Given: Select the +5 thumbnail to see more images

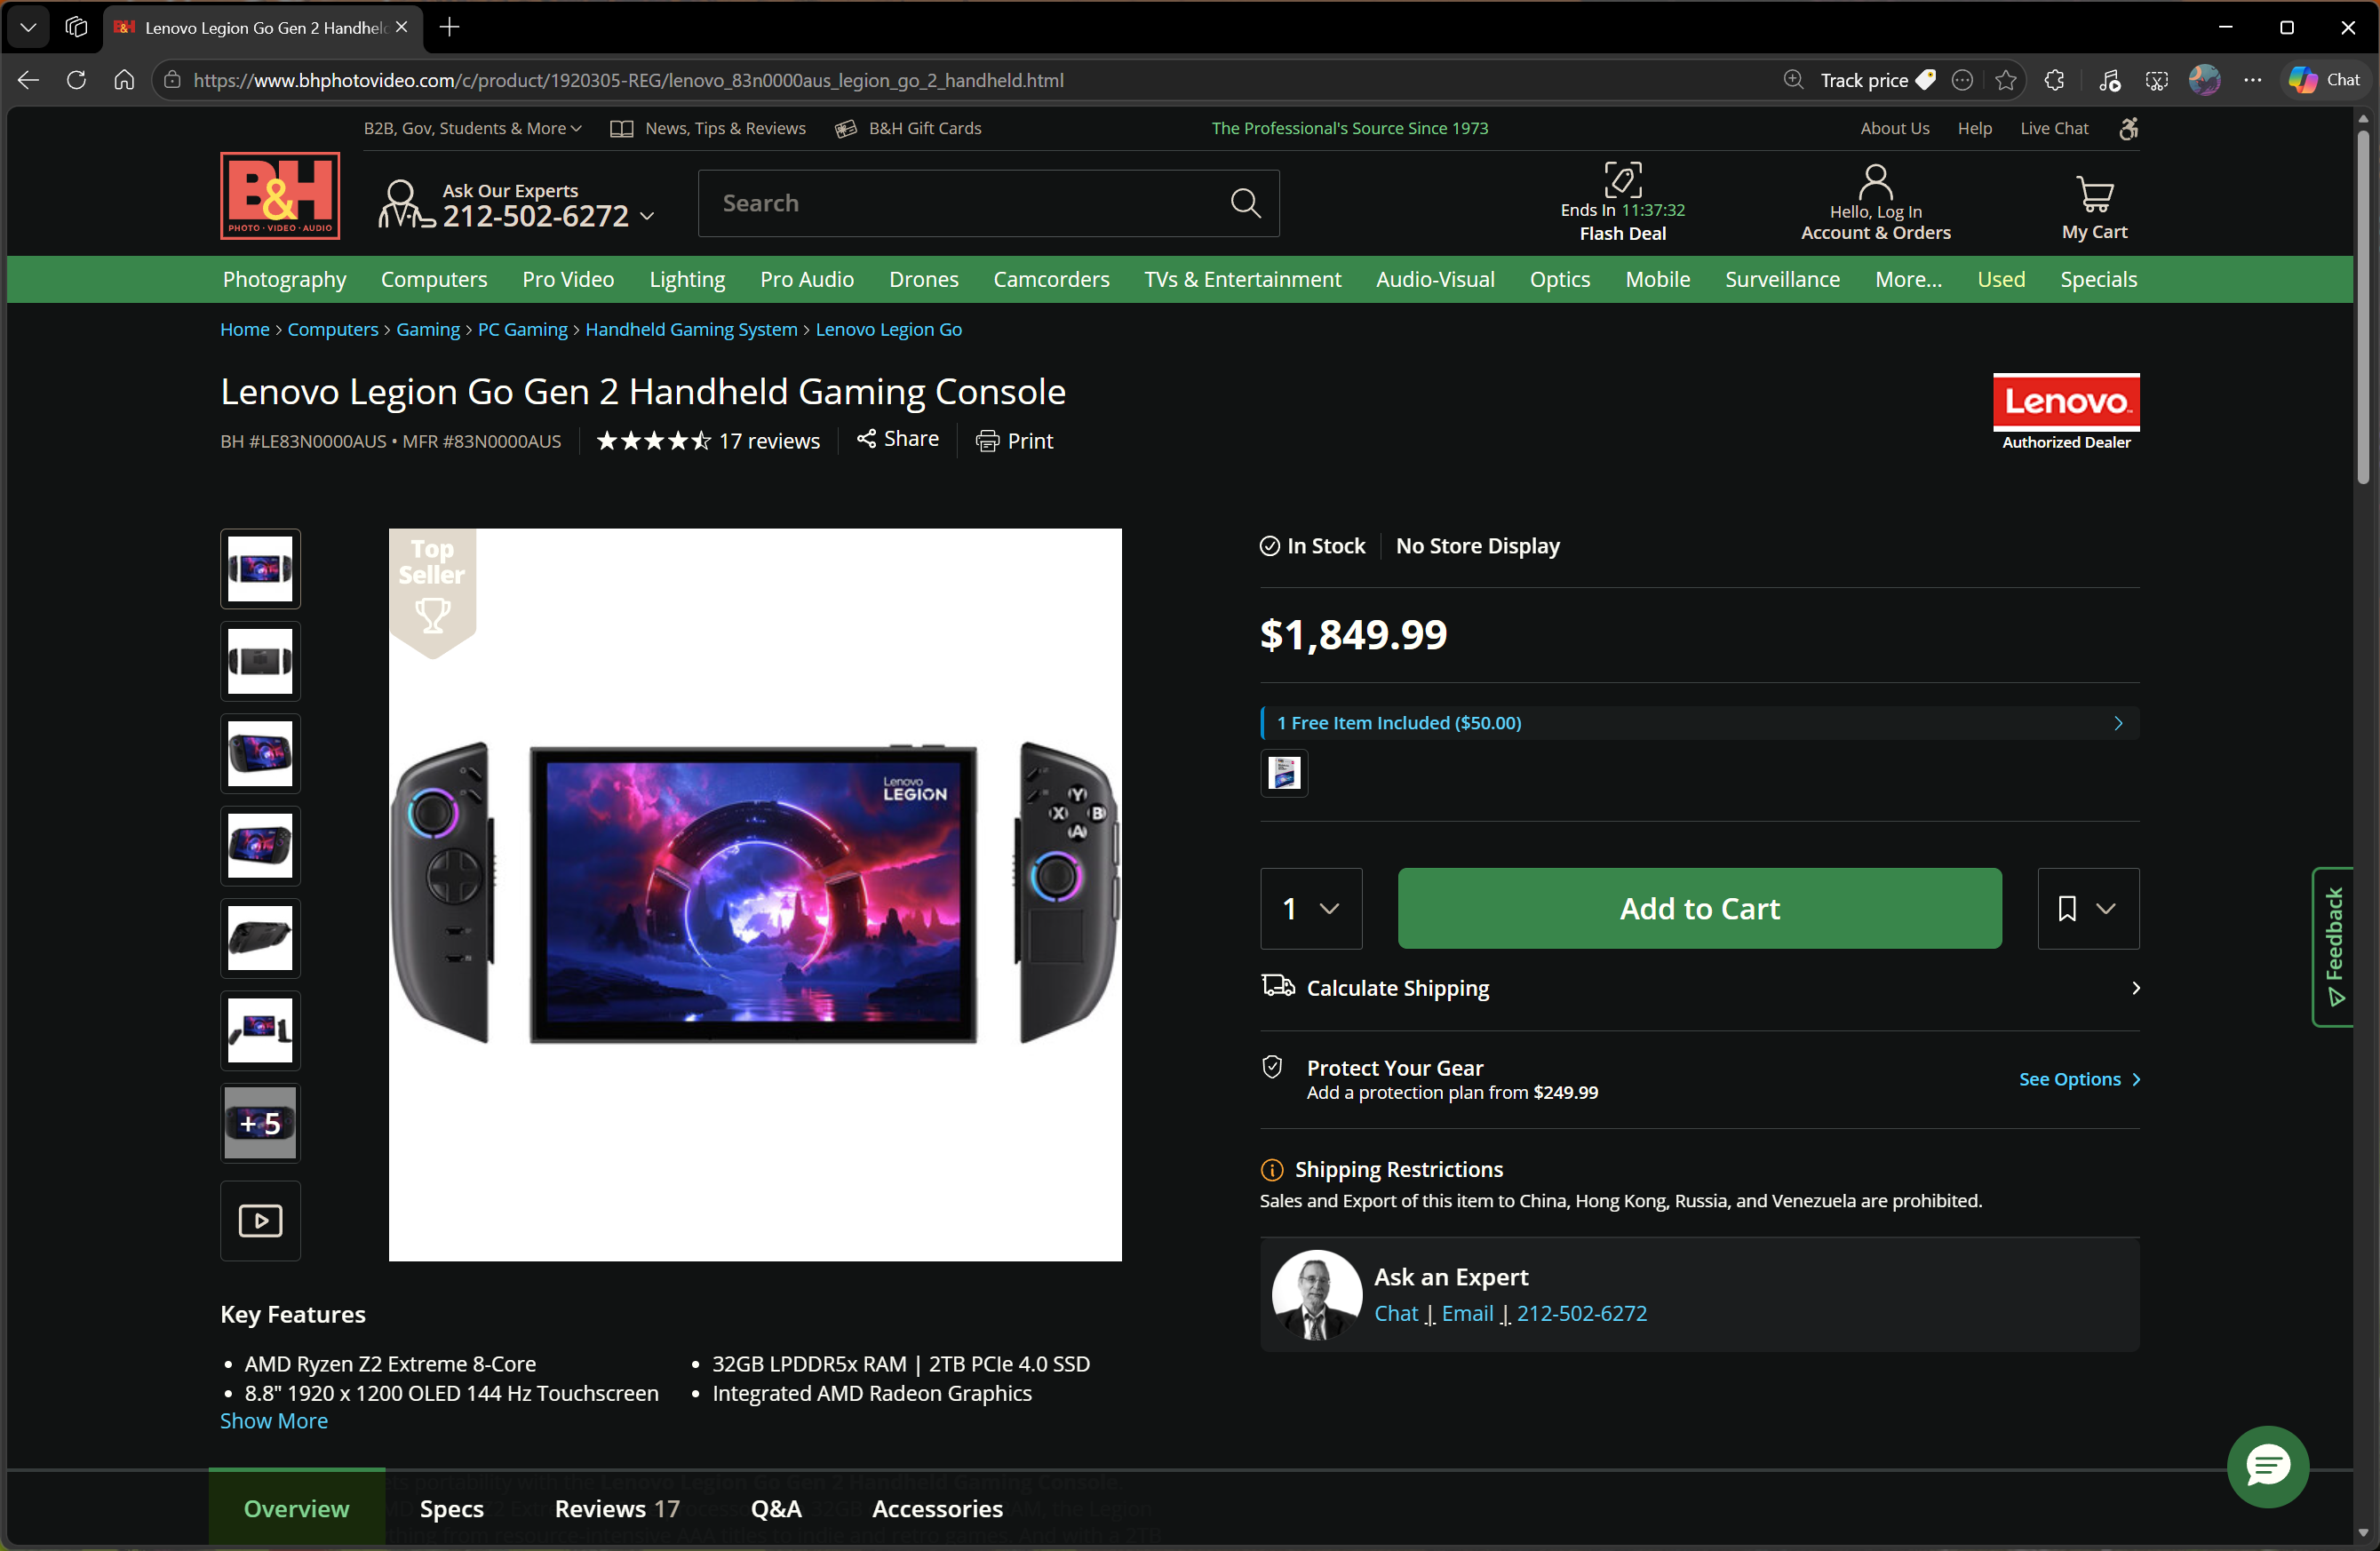Looking at the screenshot, I should click(260, 1123).
